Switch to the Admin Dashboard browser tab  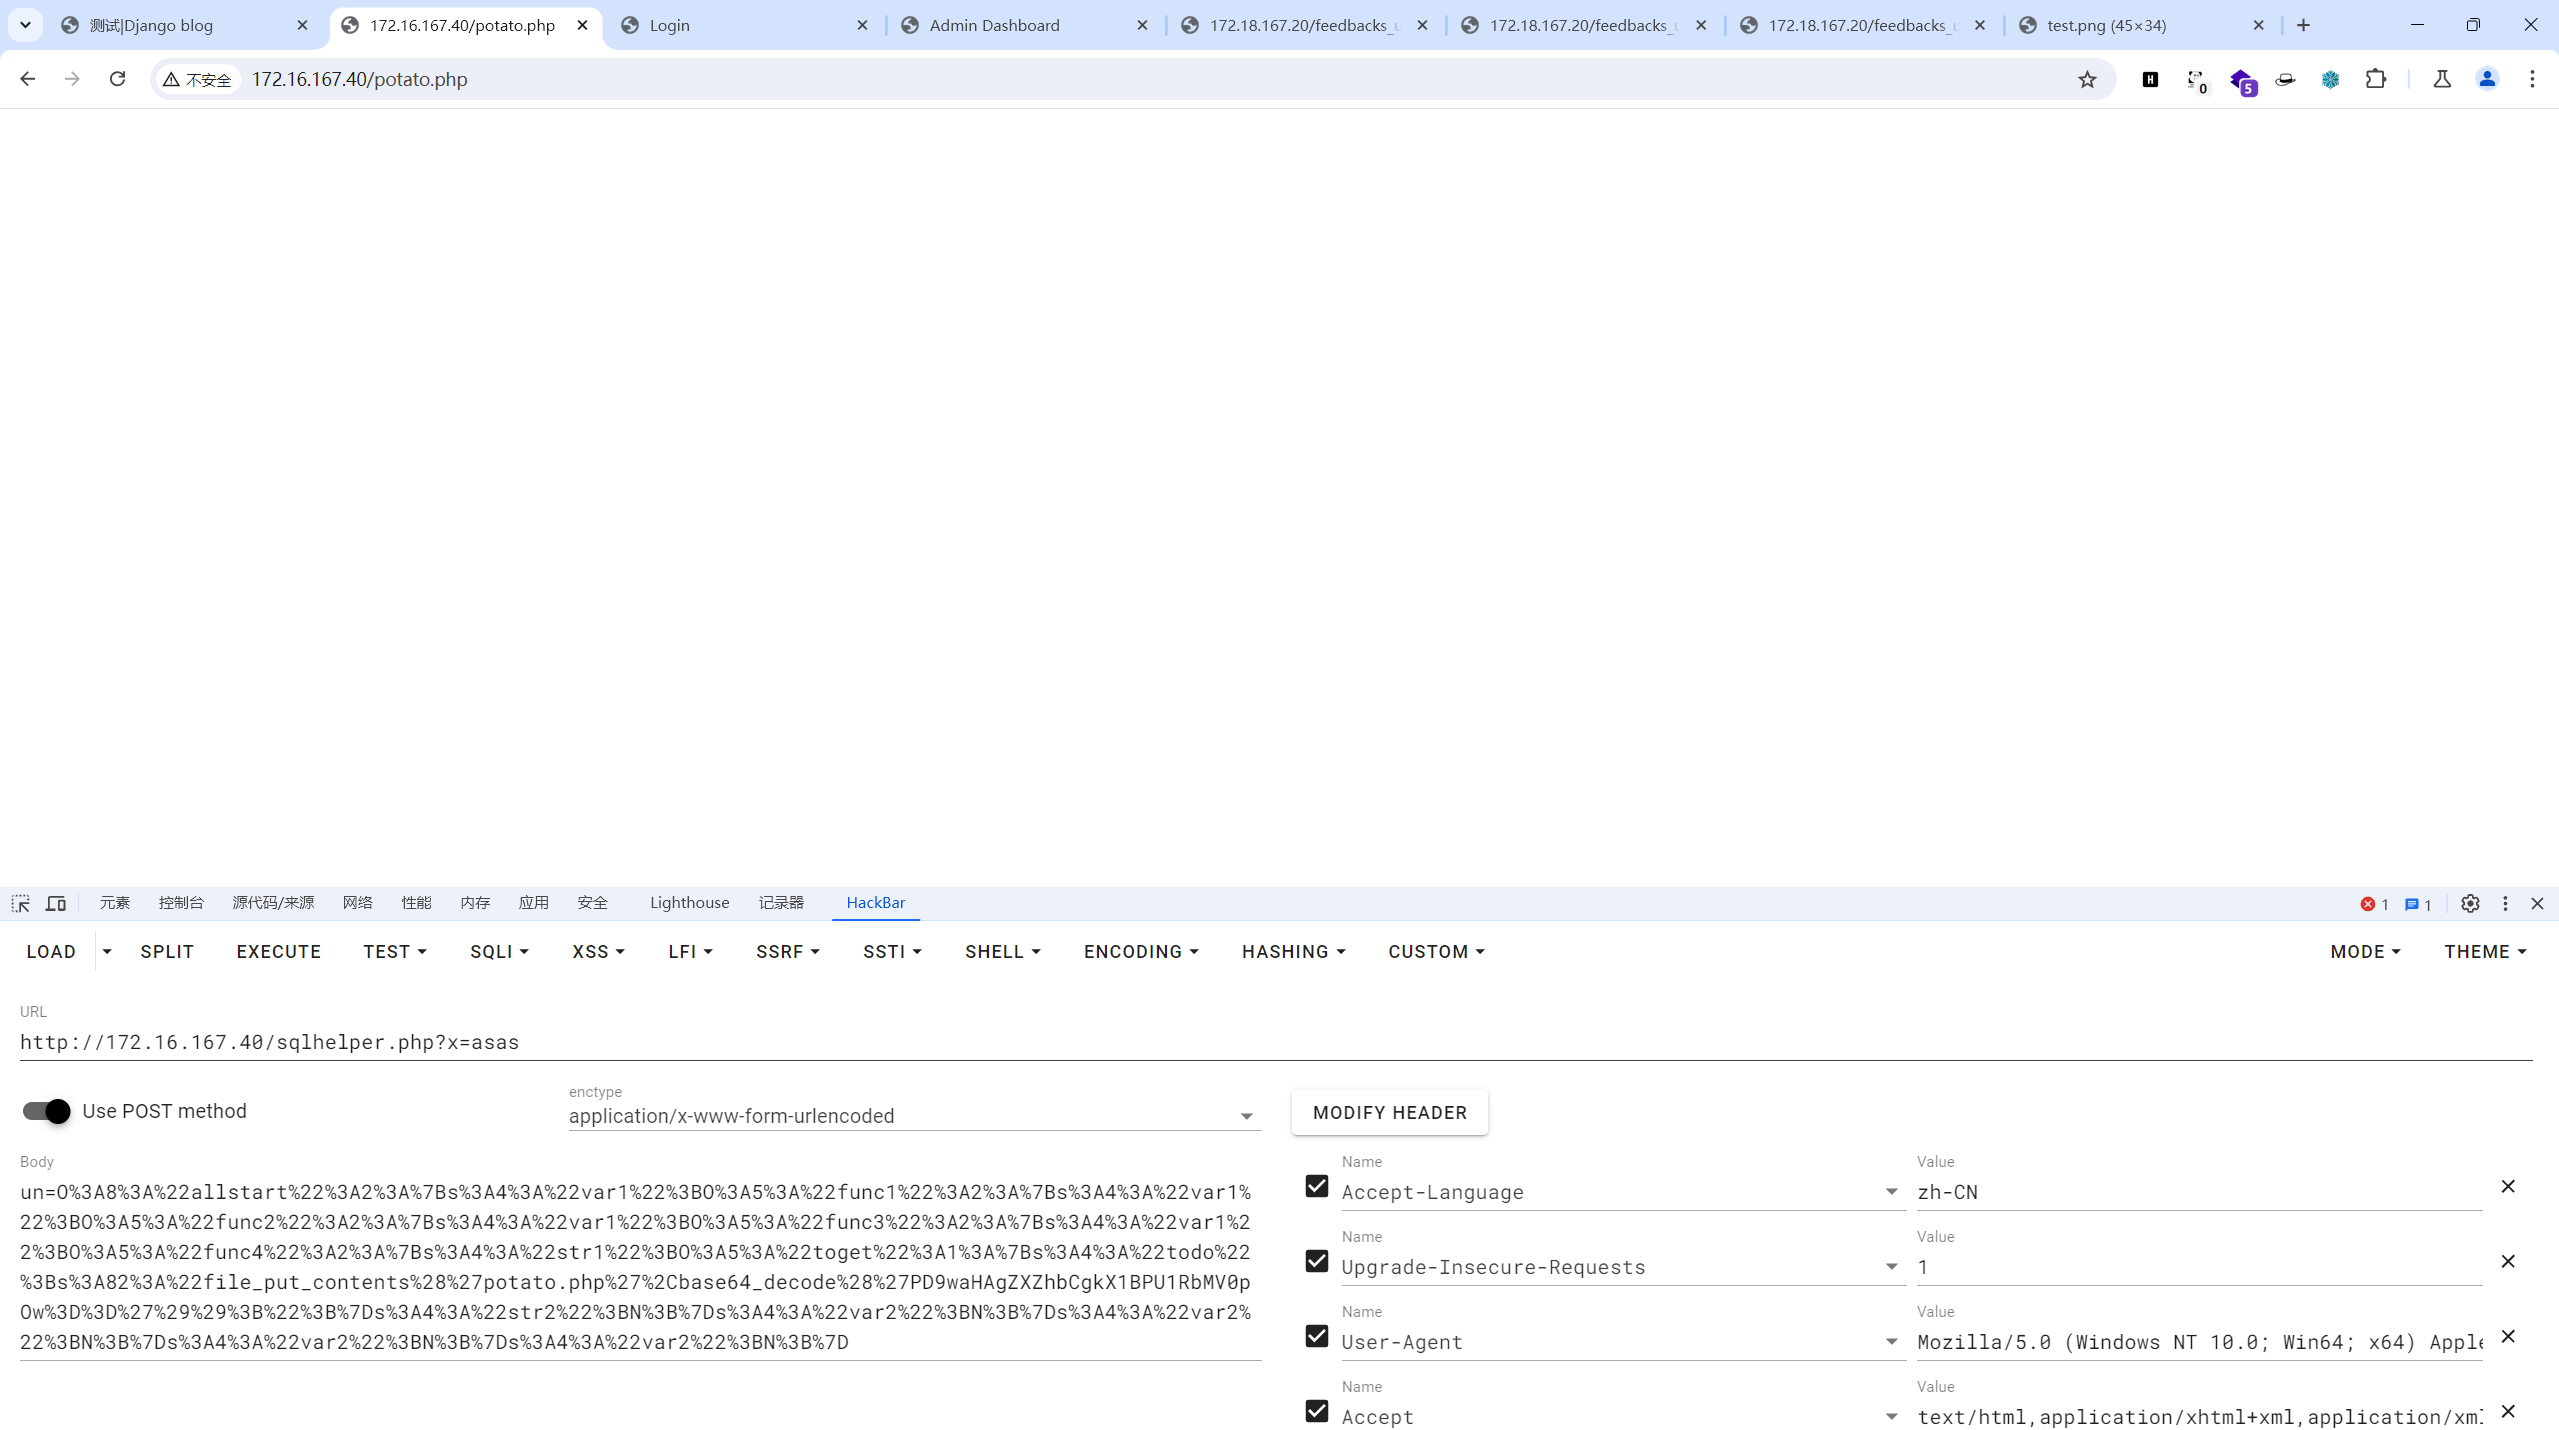994,25
